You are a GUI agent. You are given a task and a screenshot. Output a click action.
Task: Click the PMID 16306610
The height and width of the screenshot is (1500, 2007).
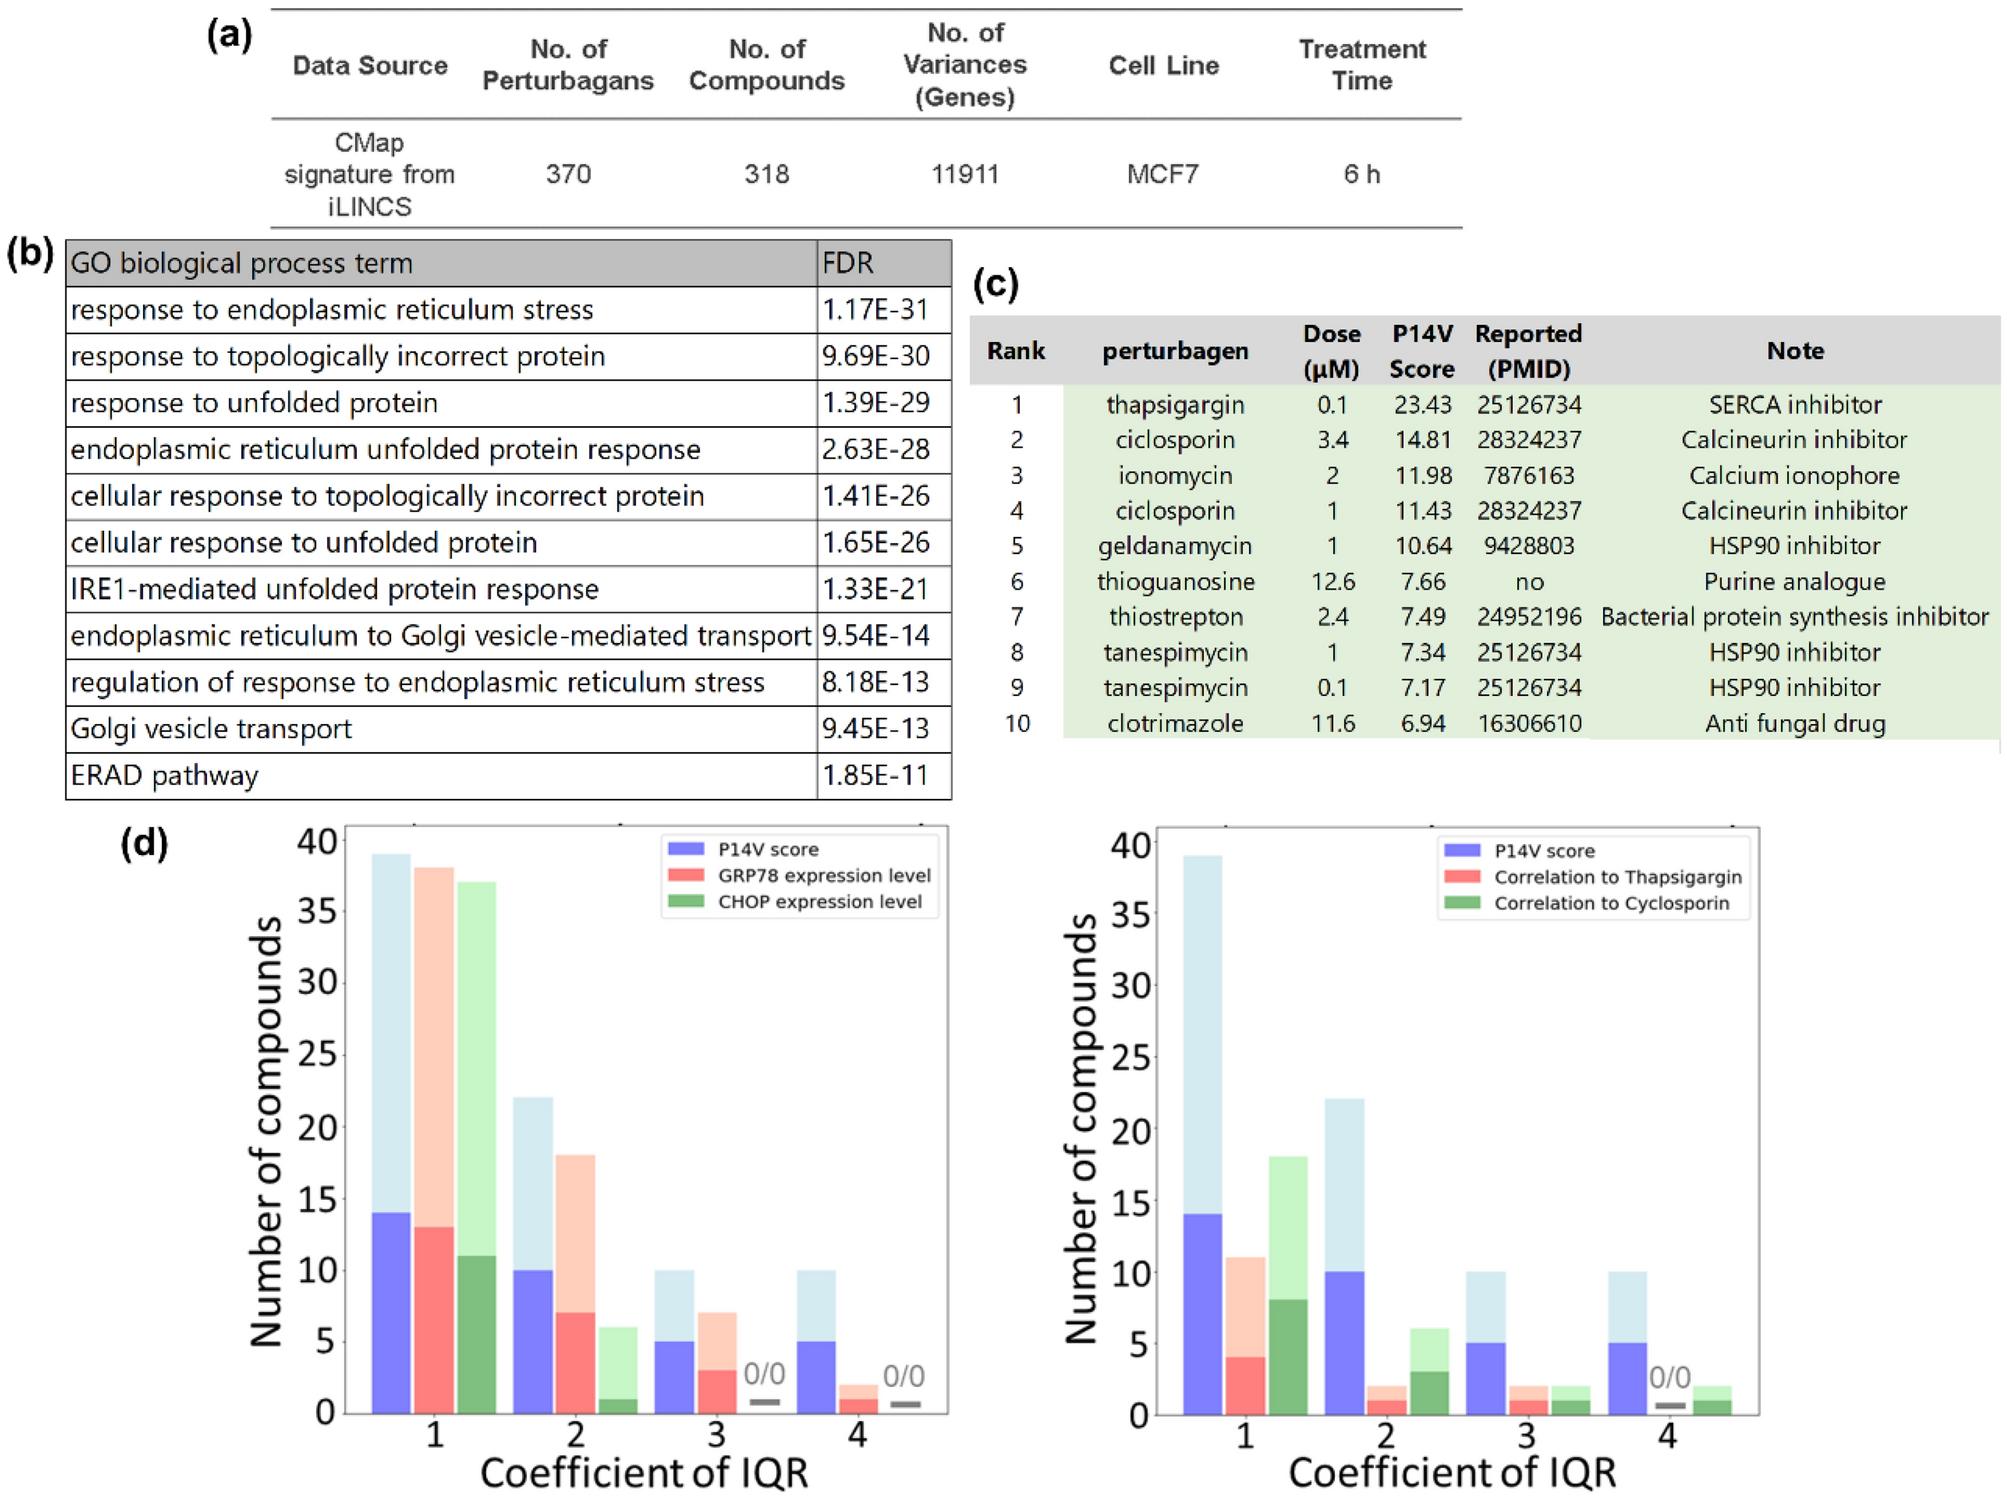(x=1529, y=724)
